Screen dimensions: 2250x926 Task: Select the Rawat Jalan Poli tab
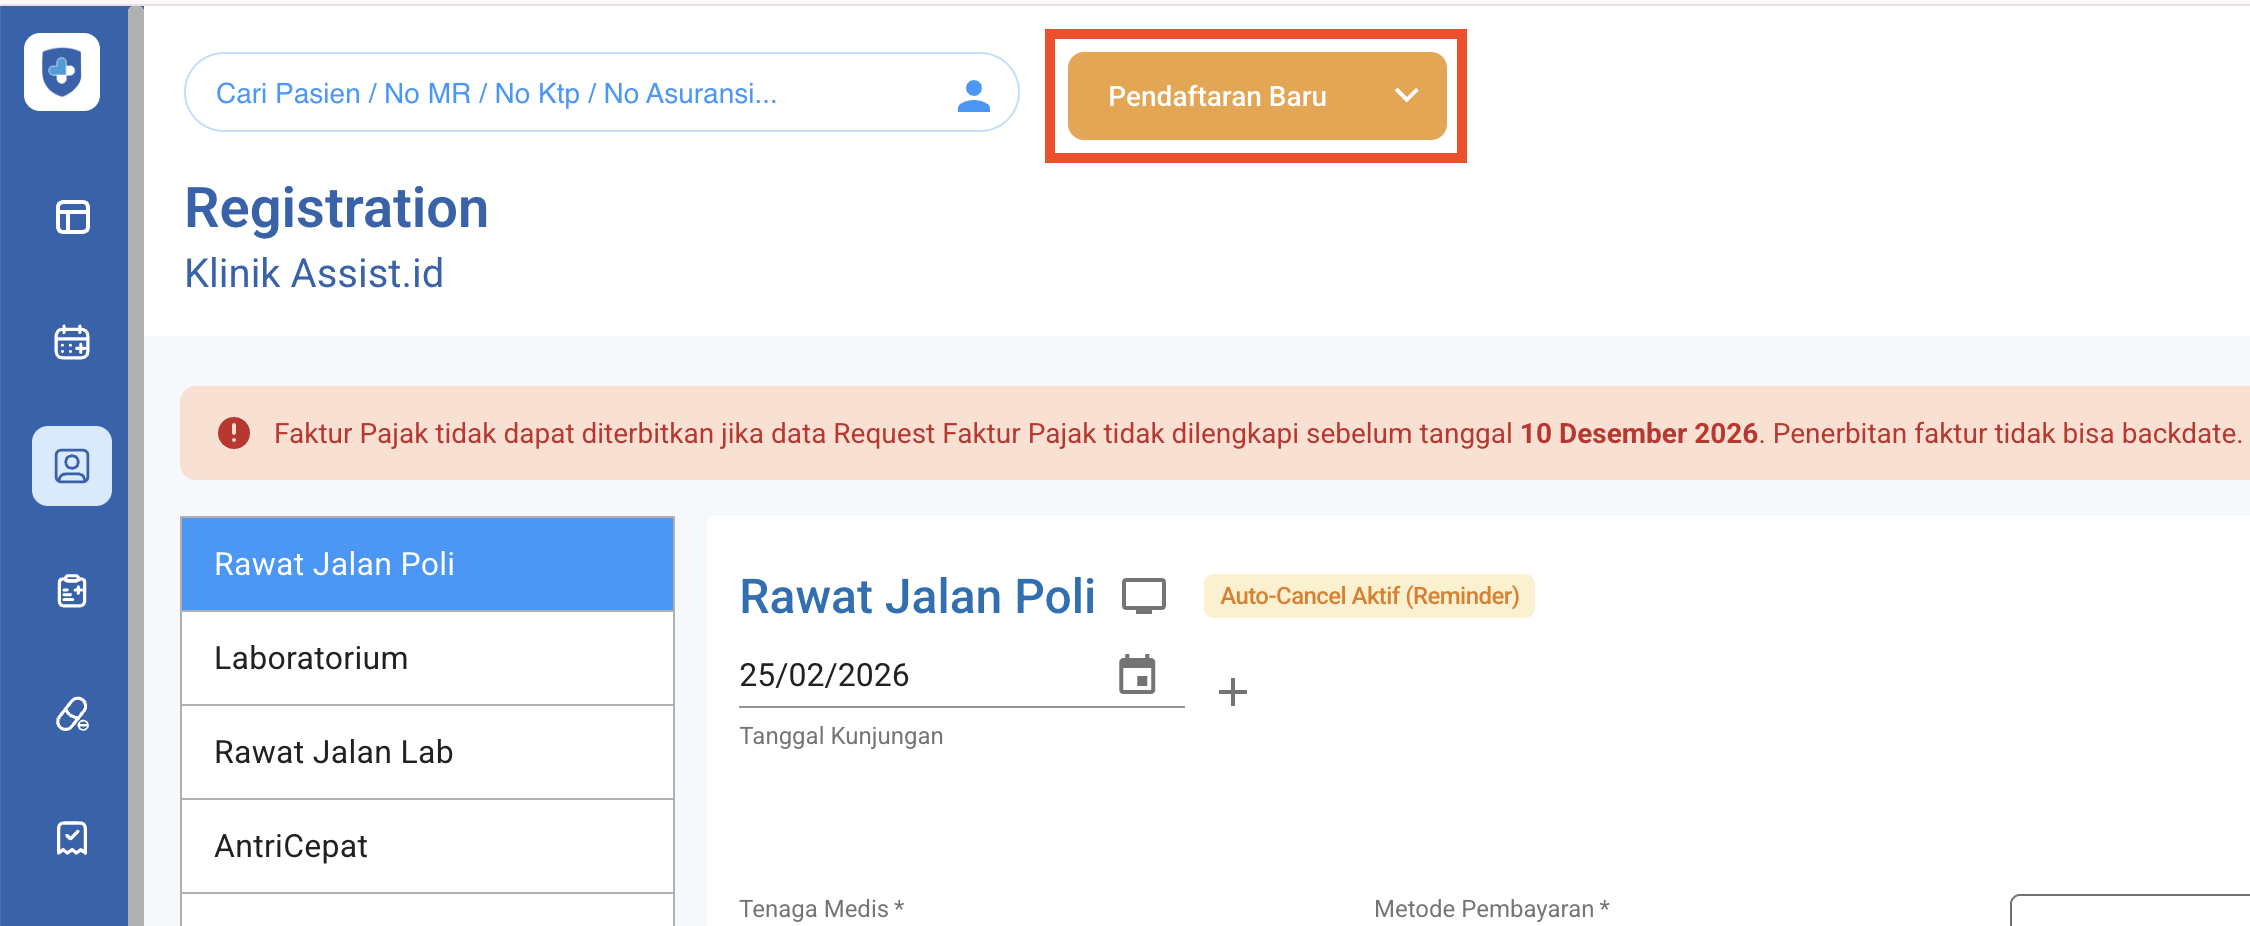tap(427, 564)
